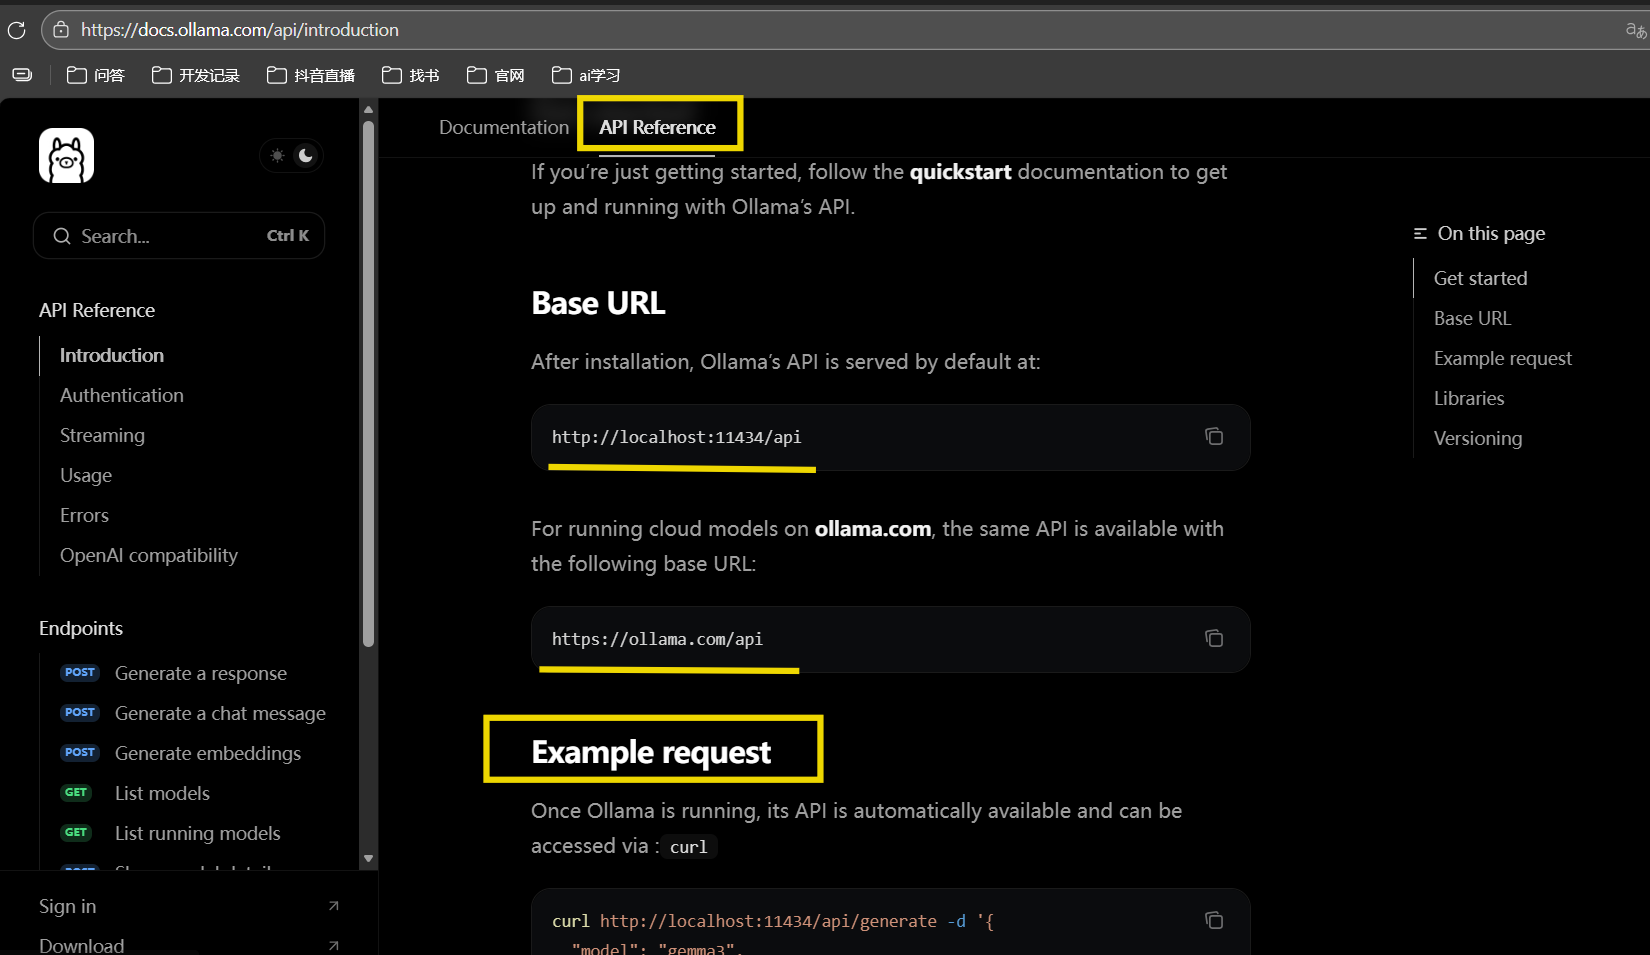
Task: Click the site info lock icon
Action: click(61, 30)
